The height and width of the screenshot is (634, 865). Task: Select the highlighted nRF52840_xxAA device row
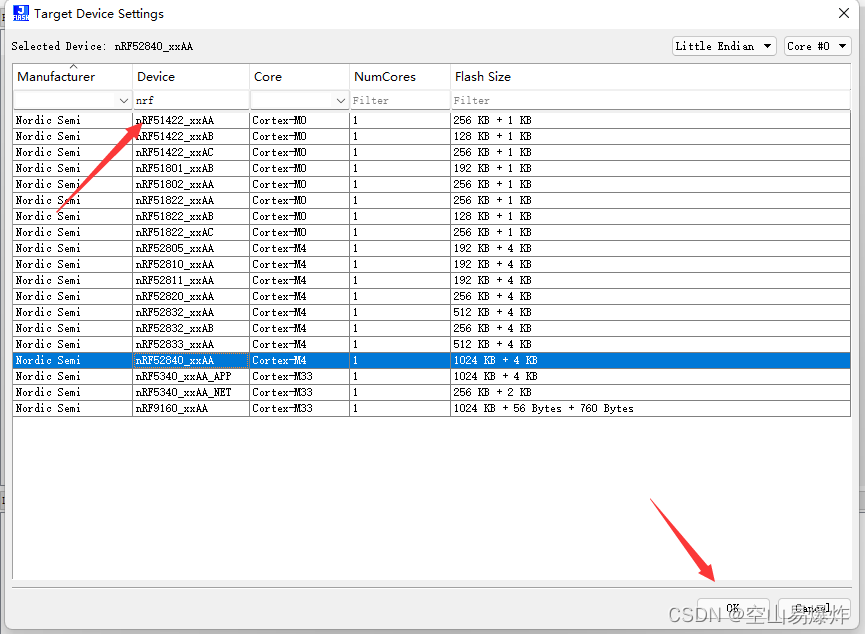click(x=431, y=360)
